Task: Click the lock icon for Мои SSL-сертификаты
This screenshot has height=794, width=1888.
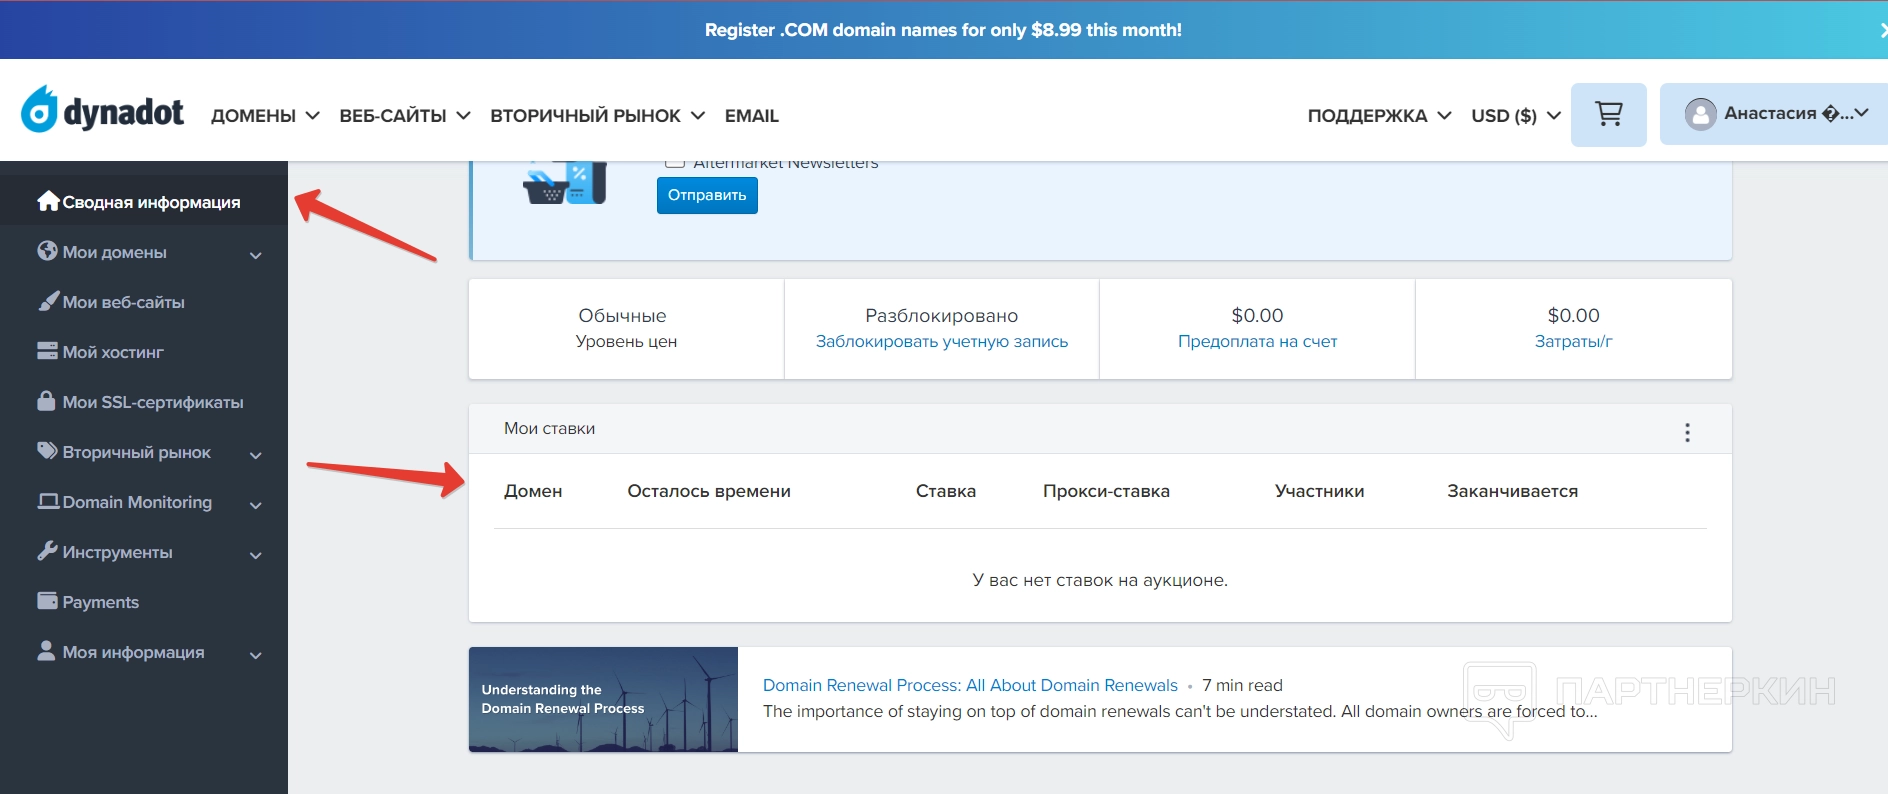Action: tap(46, 401)
